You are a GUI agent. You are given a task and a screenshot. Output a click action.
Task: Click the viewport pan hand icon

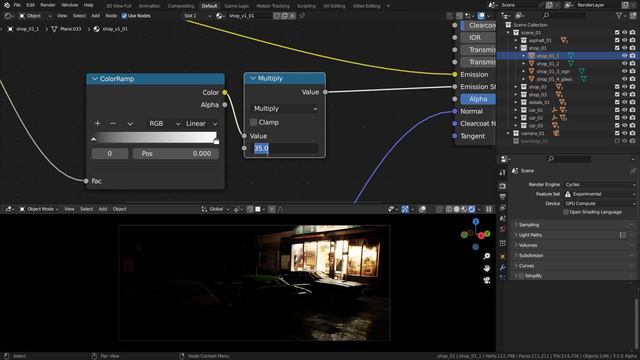click(487, 268)
